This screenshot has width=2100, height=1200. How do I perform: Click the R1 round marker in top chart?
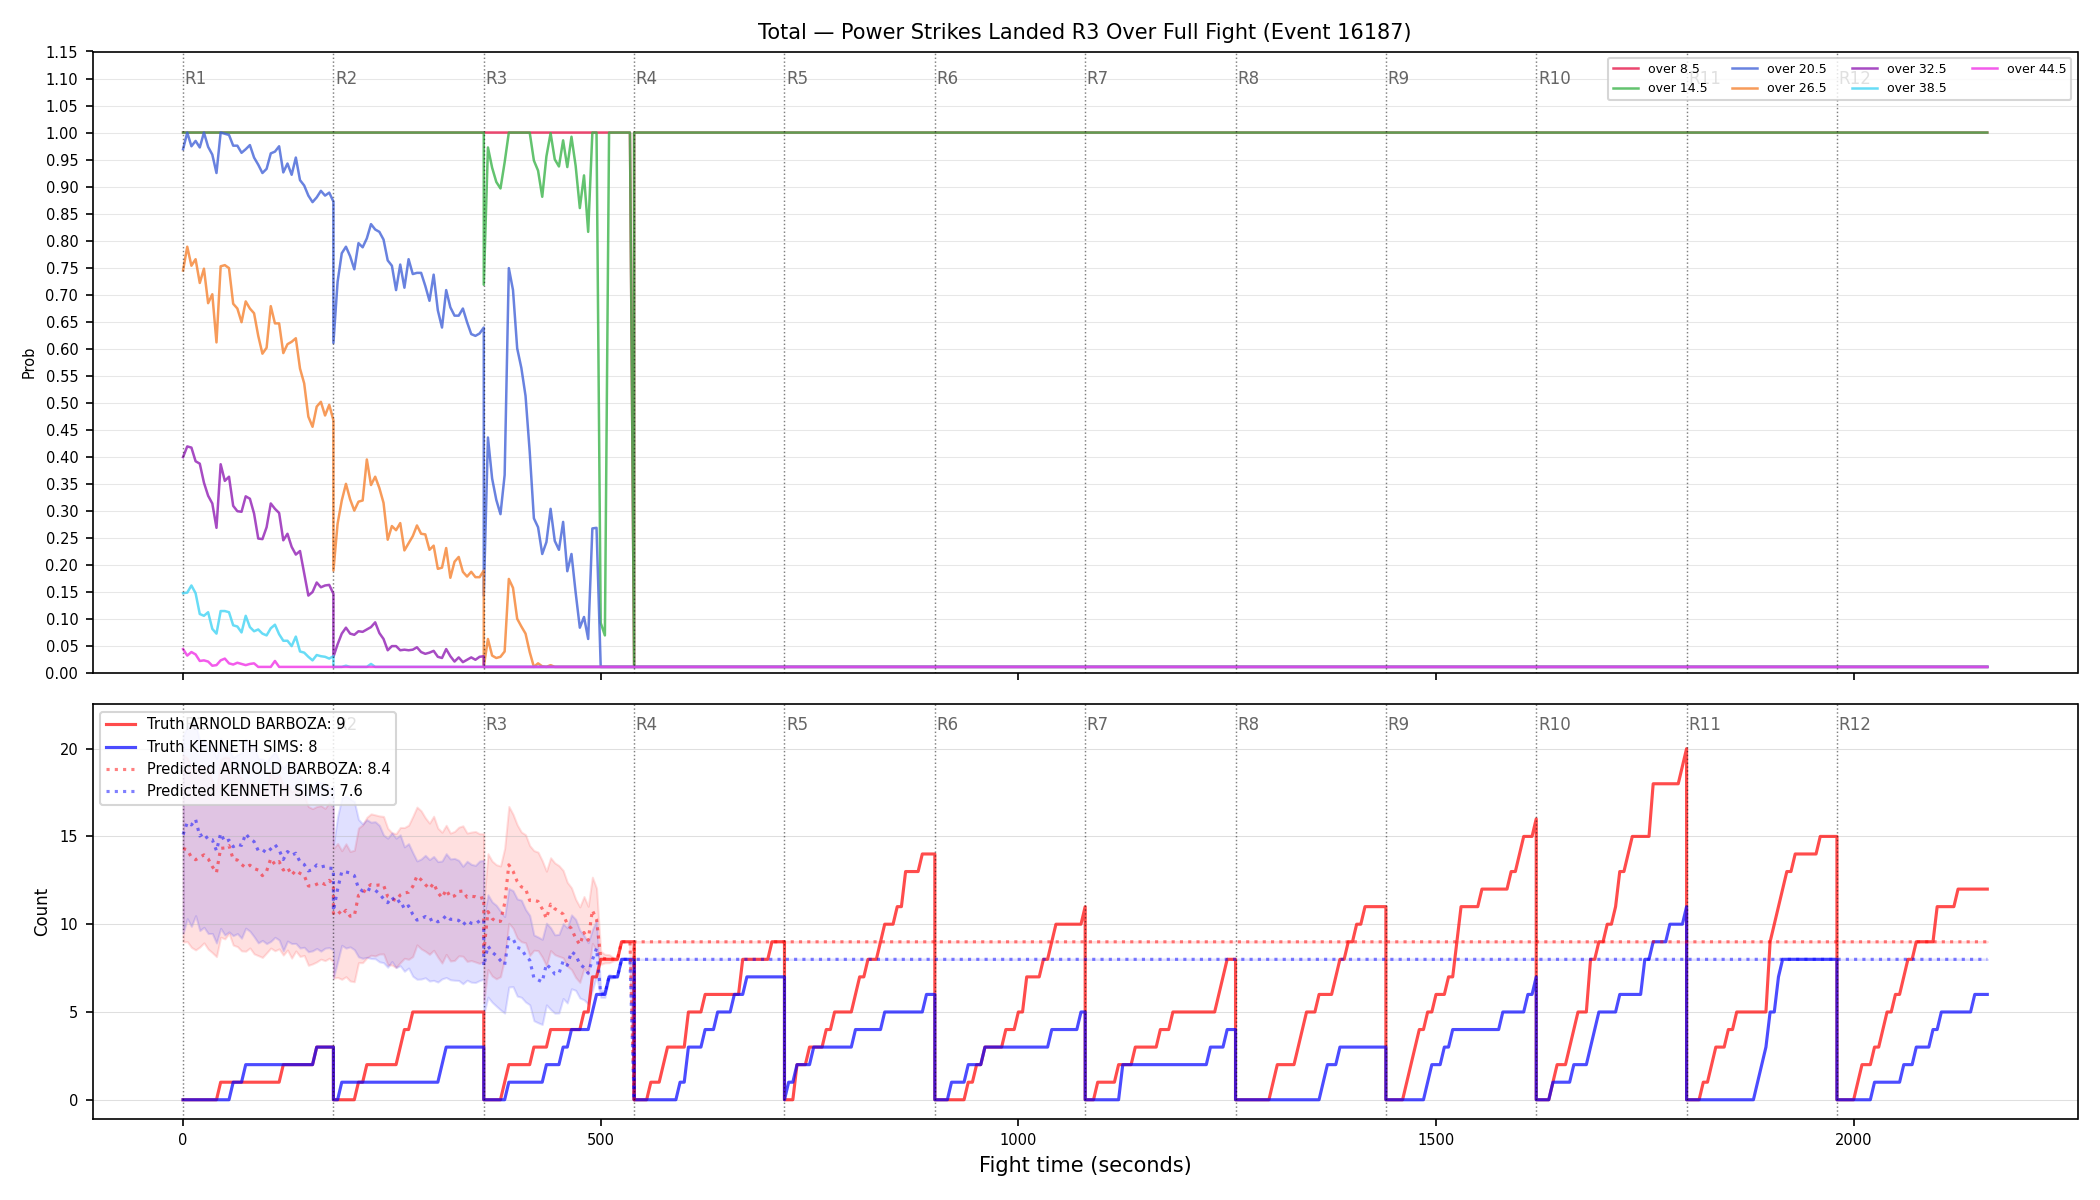(195, 78)
